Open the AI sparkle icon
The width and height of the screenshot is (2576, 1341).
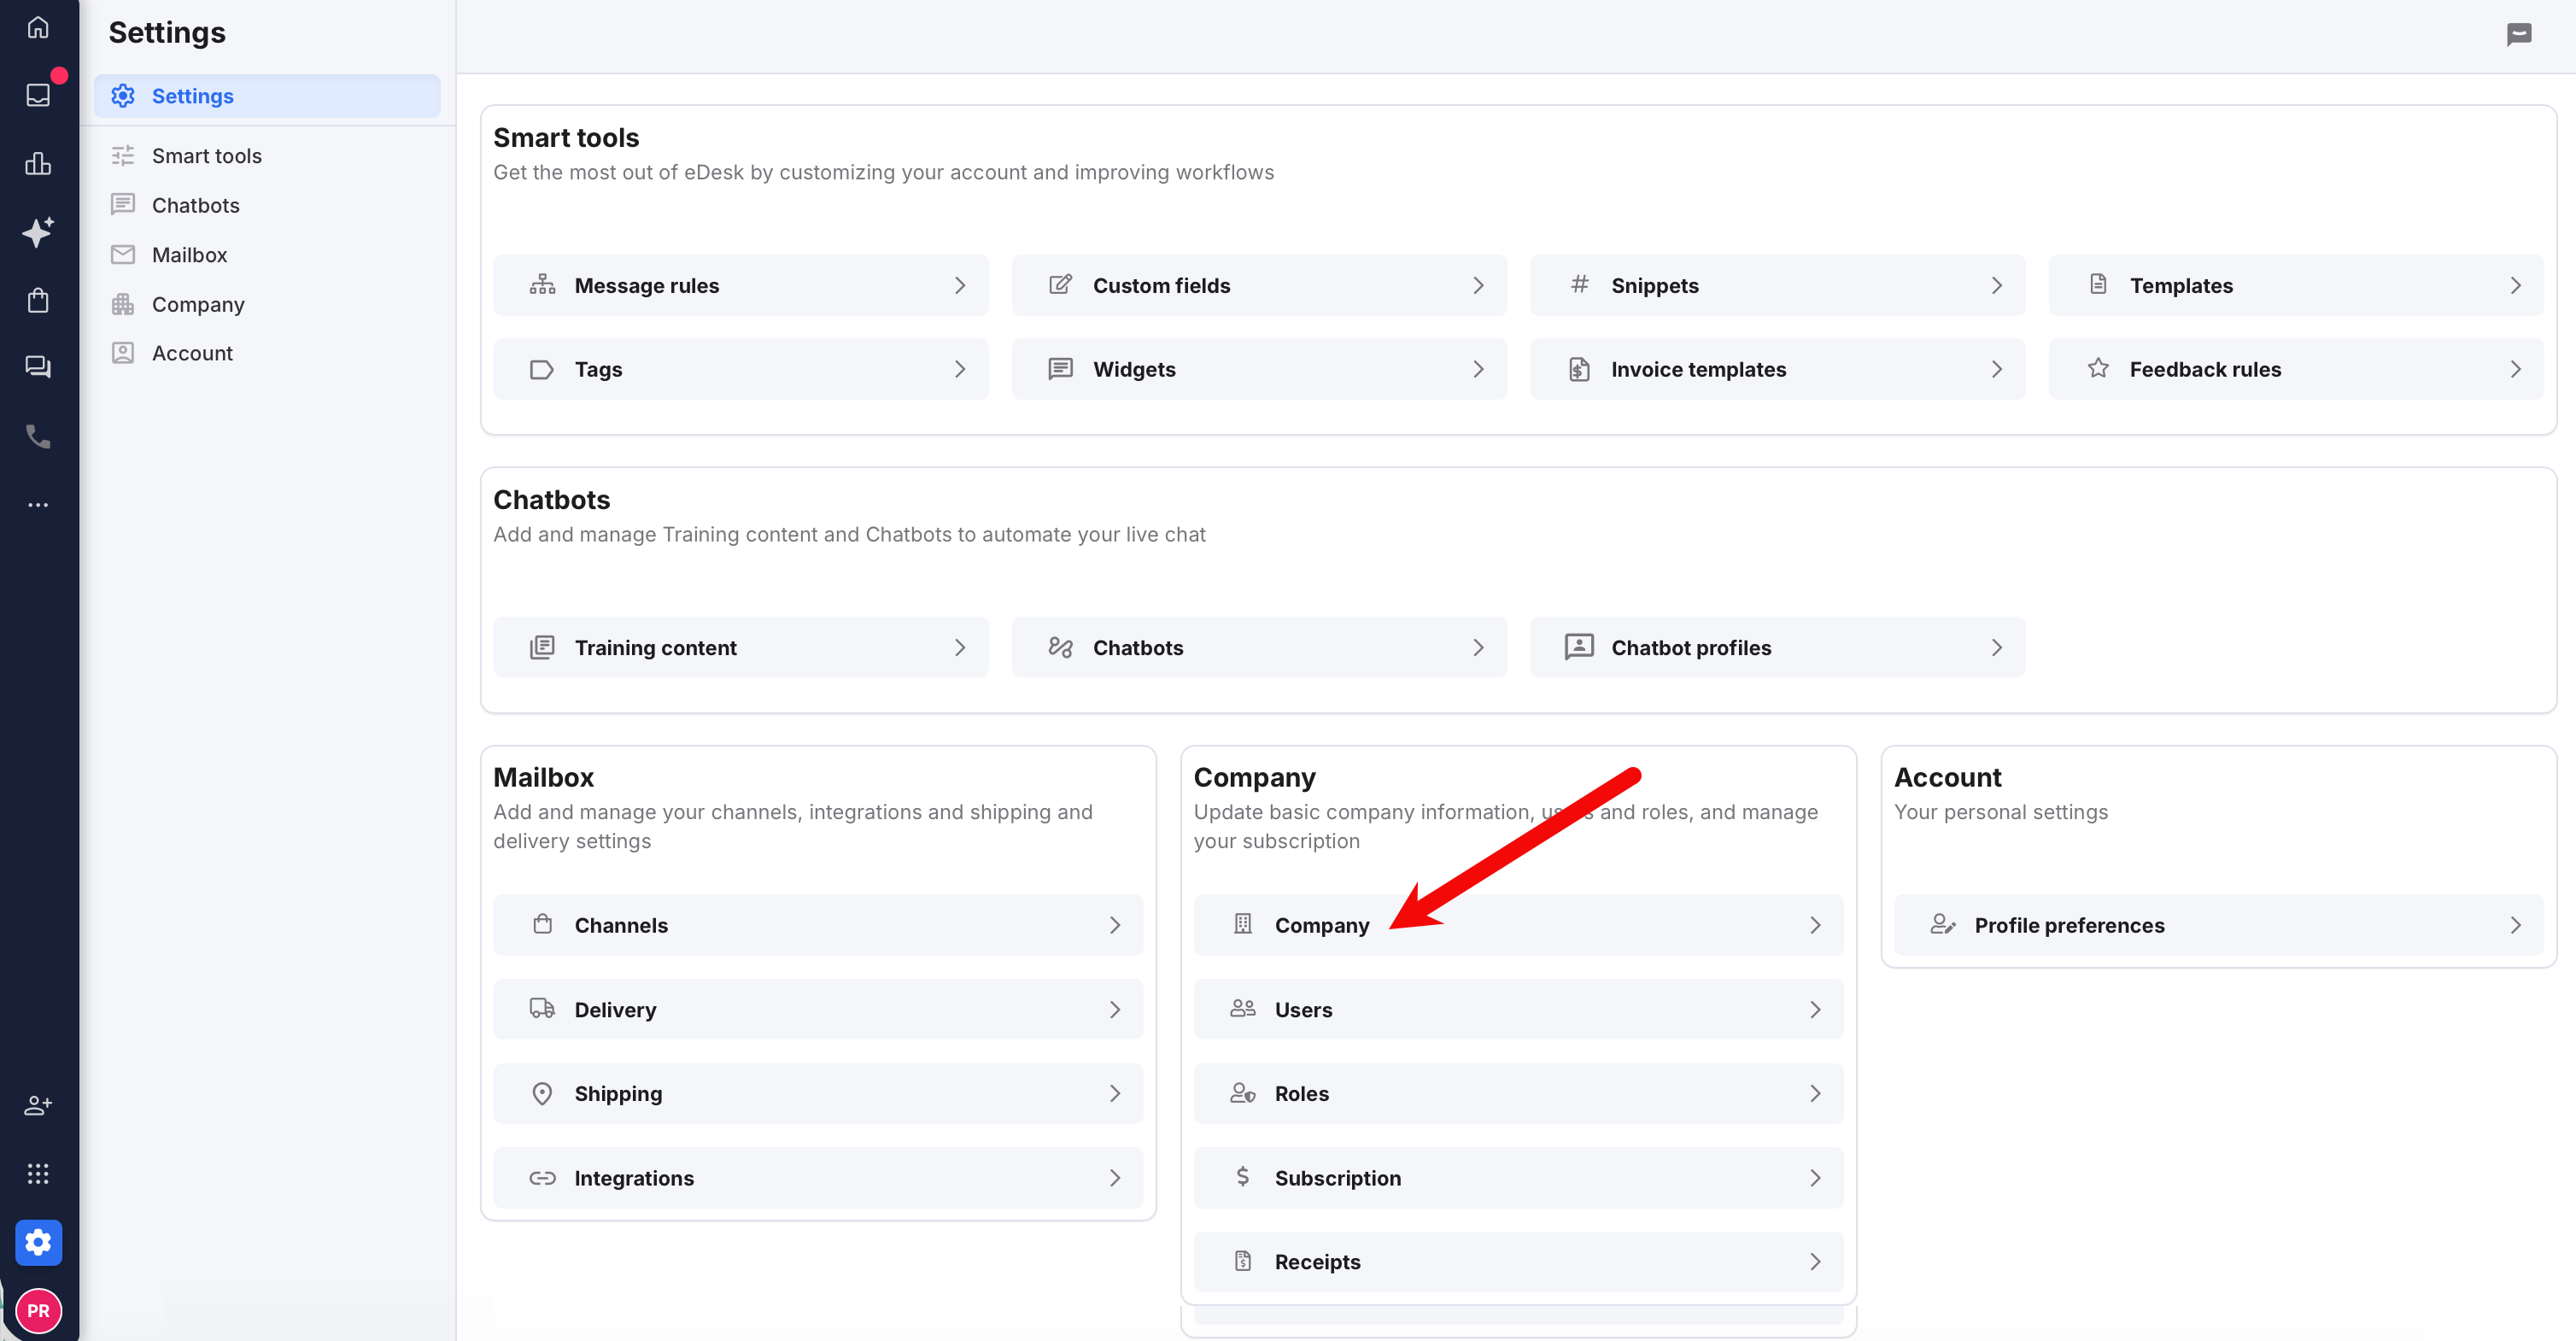[x=38, y=232]
